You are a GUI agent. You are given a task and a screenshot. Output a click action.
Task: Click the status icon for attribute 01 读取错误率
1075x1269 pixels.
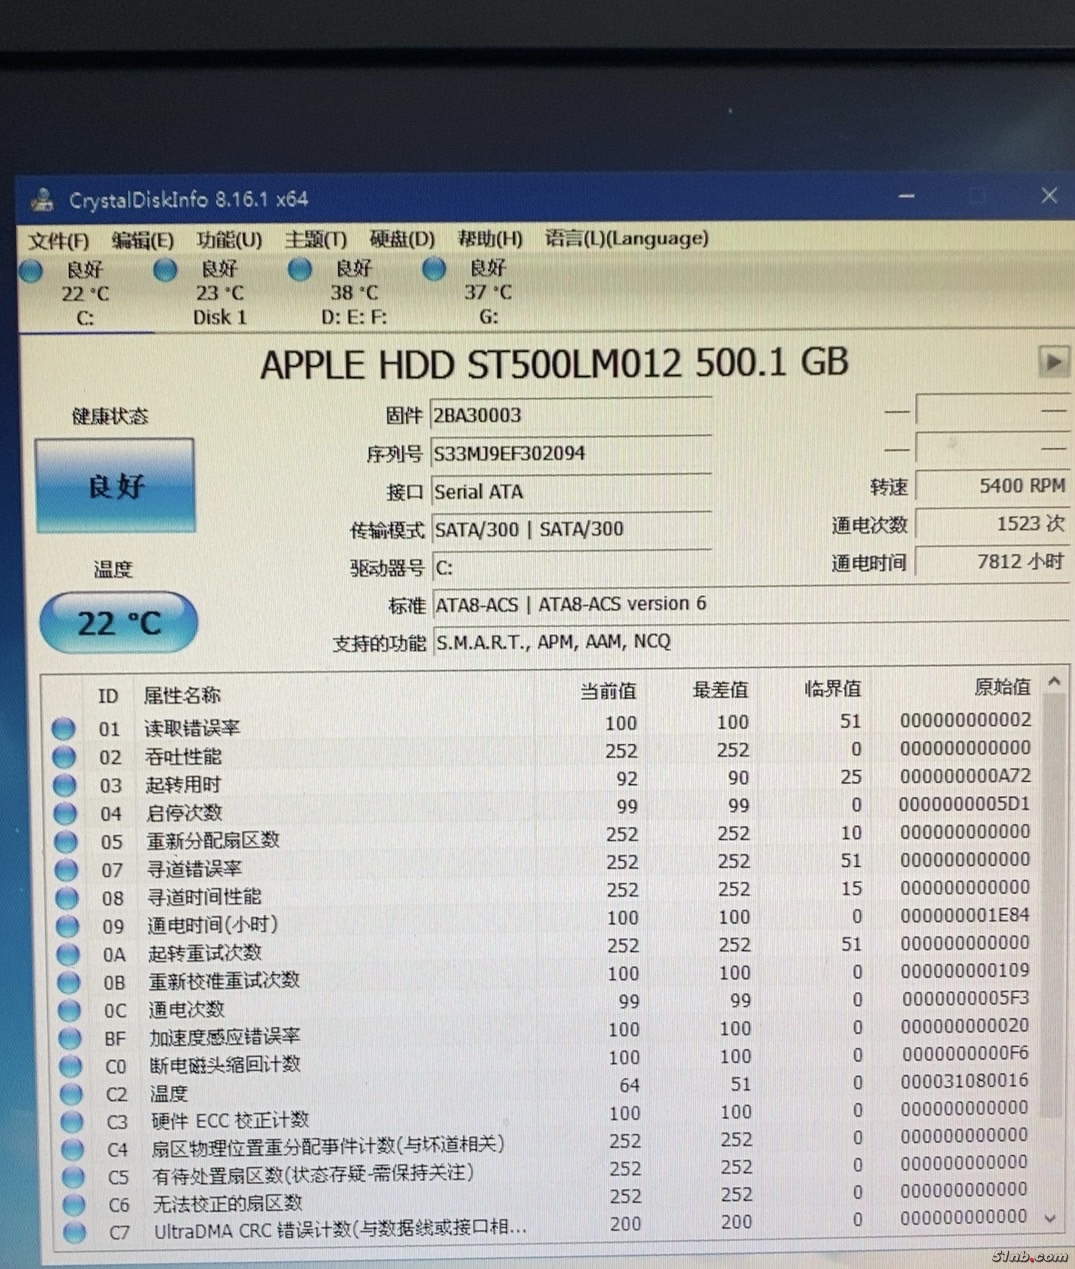[64, 729]
